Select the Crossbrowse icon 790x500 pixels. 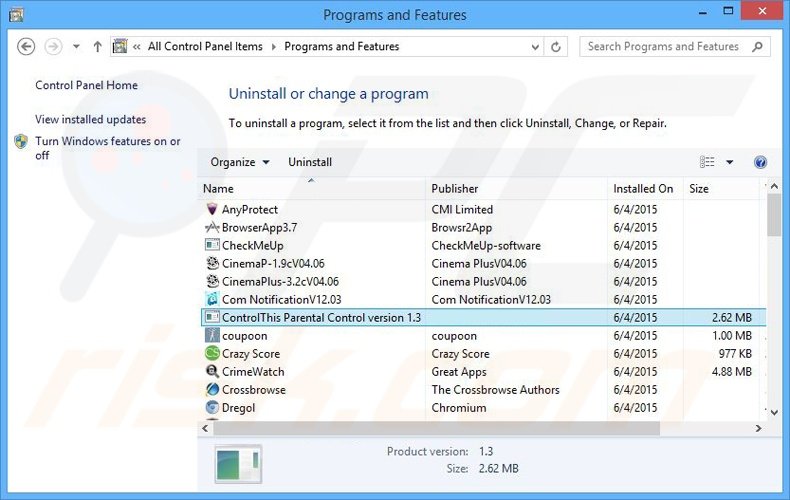coord(212,390)
